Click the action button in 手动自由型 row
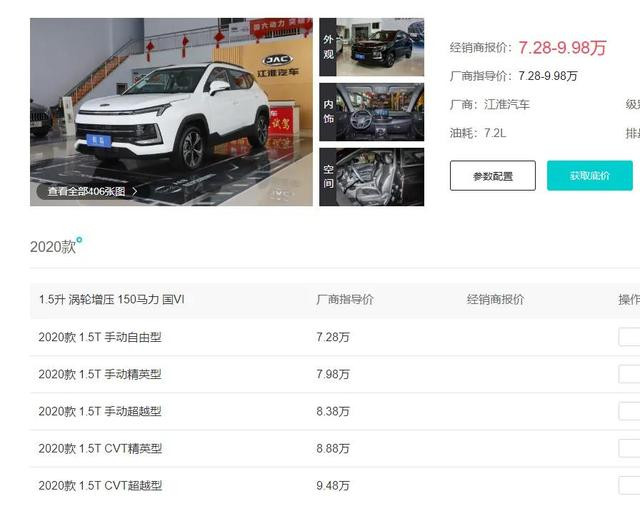 (x=629, y=338)
